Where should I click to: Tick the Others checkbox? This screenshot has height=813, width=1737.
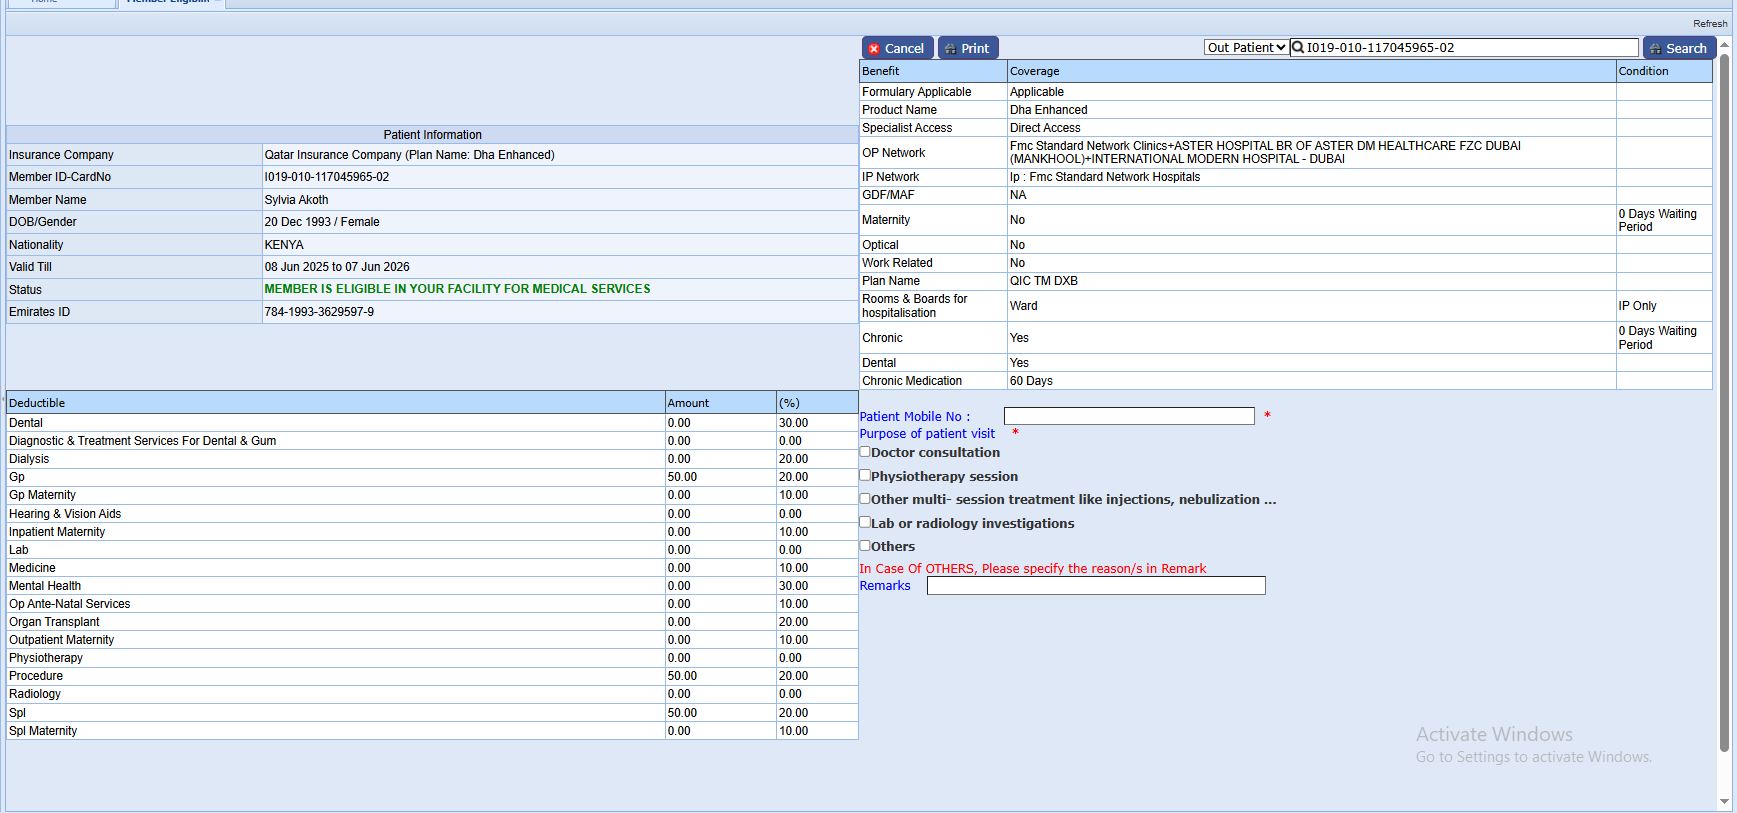click(x=866, y=546)
